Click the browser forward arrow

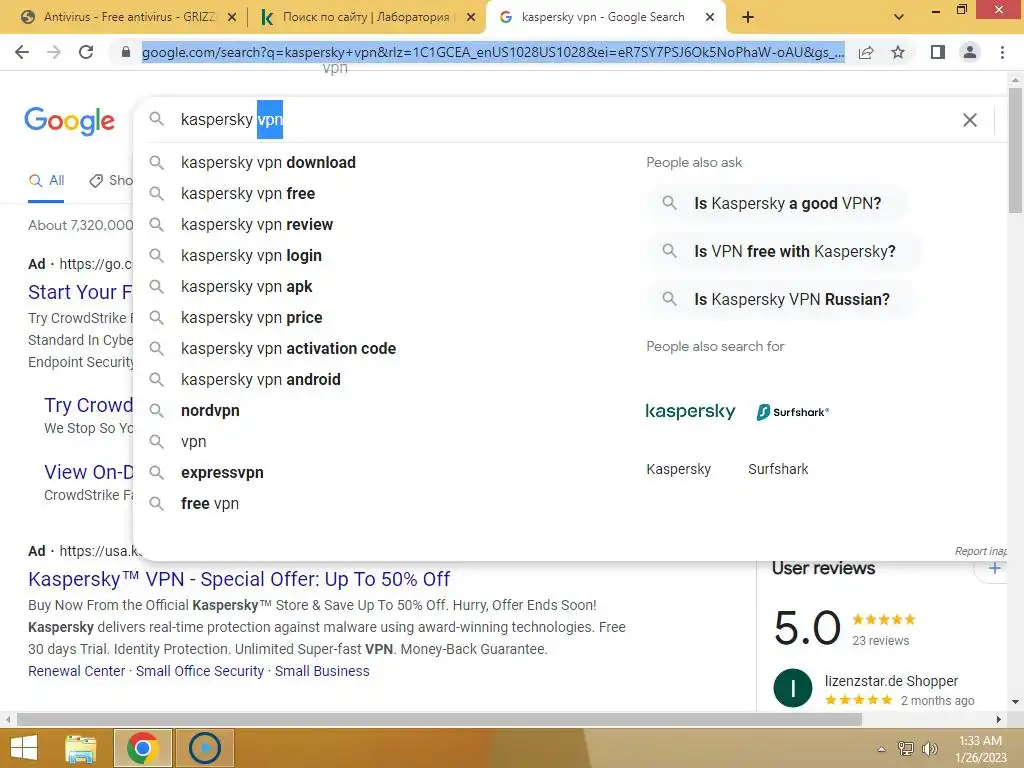point(54,52)
